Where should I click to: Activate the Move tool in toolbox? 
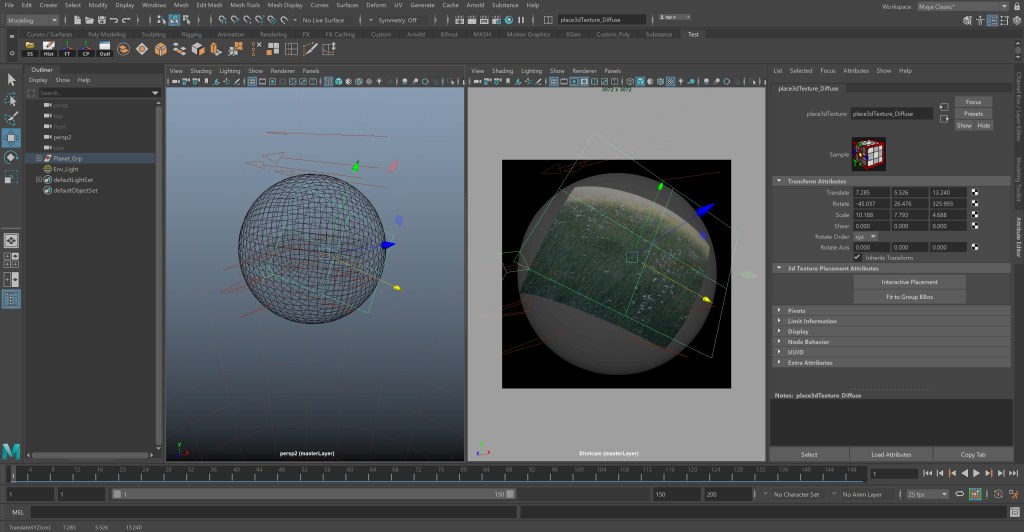point(11,137)
